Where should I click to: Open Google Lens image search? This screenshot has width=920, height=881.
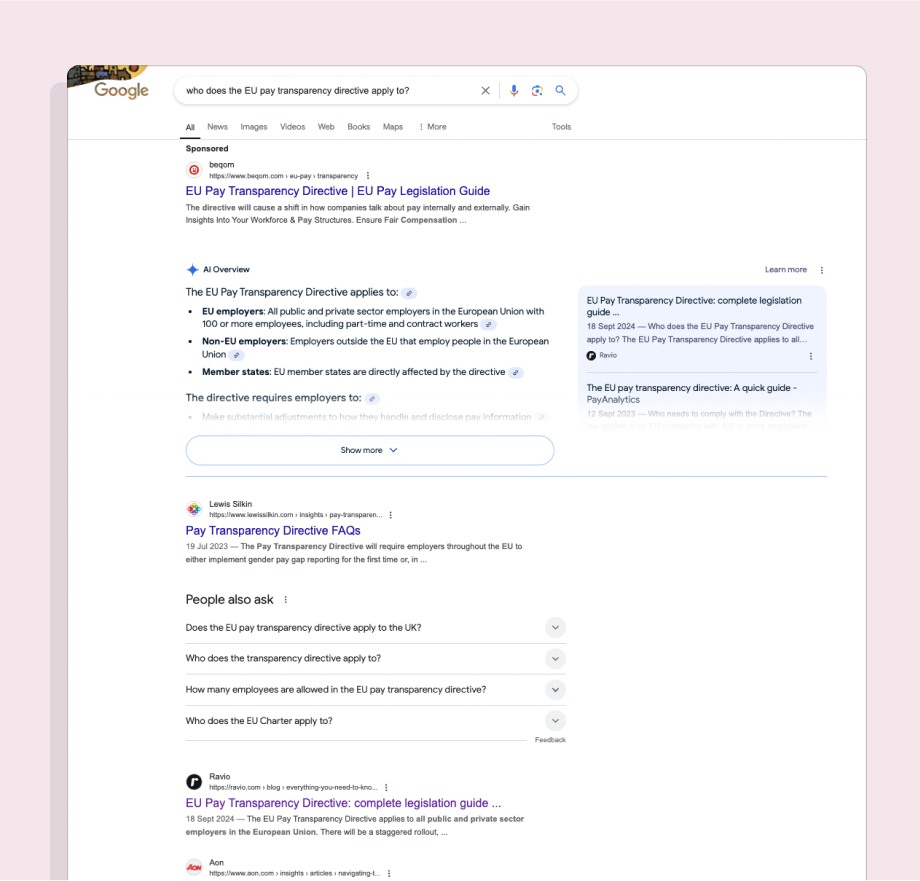[x=537, y=90]
